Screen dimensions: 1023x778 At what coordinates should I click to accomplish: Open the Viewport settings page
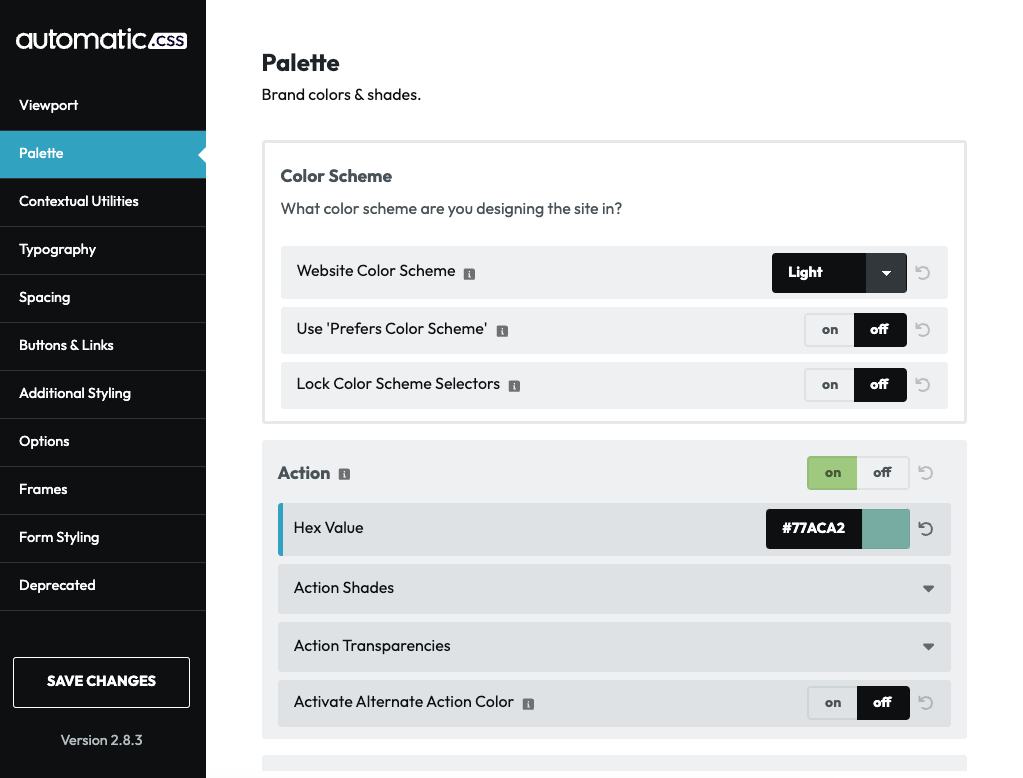pos(103,106)
